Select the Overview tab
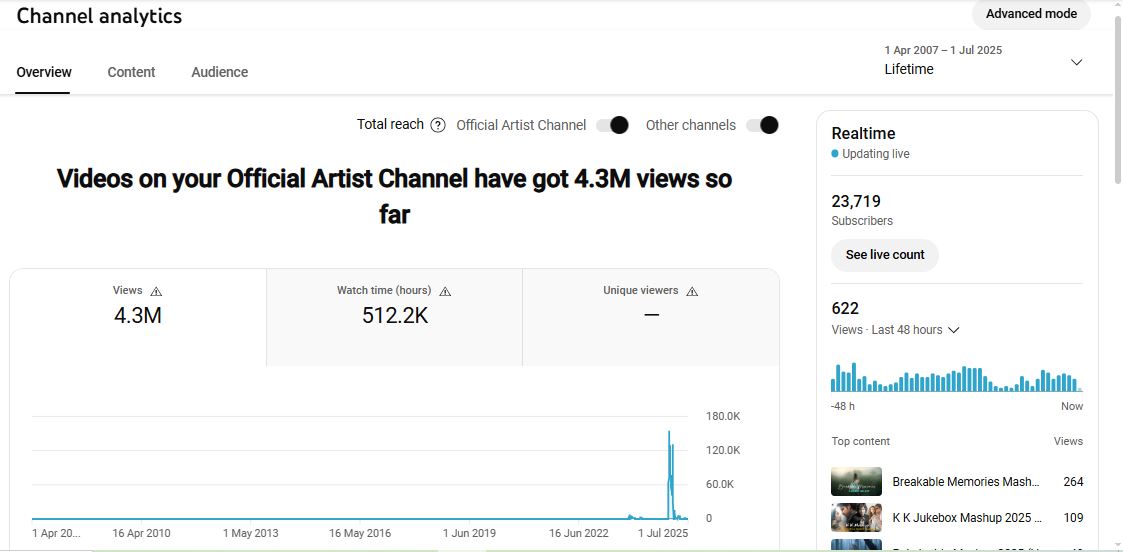The image size is (1123, 552). pyautogui.click(x=44, y=72)
